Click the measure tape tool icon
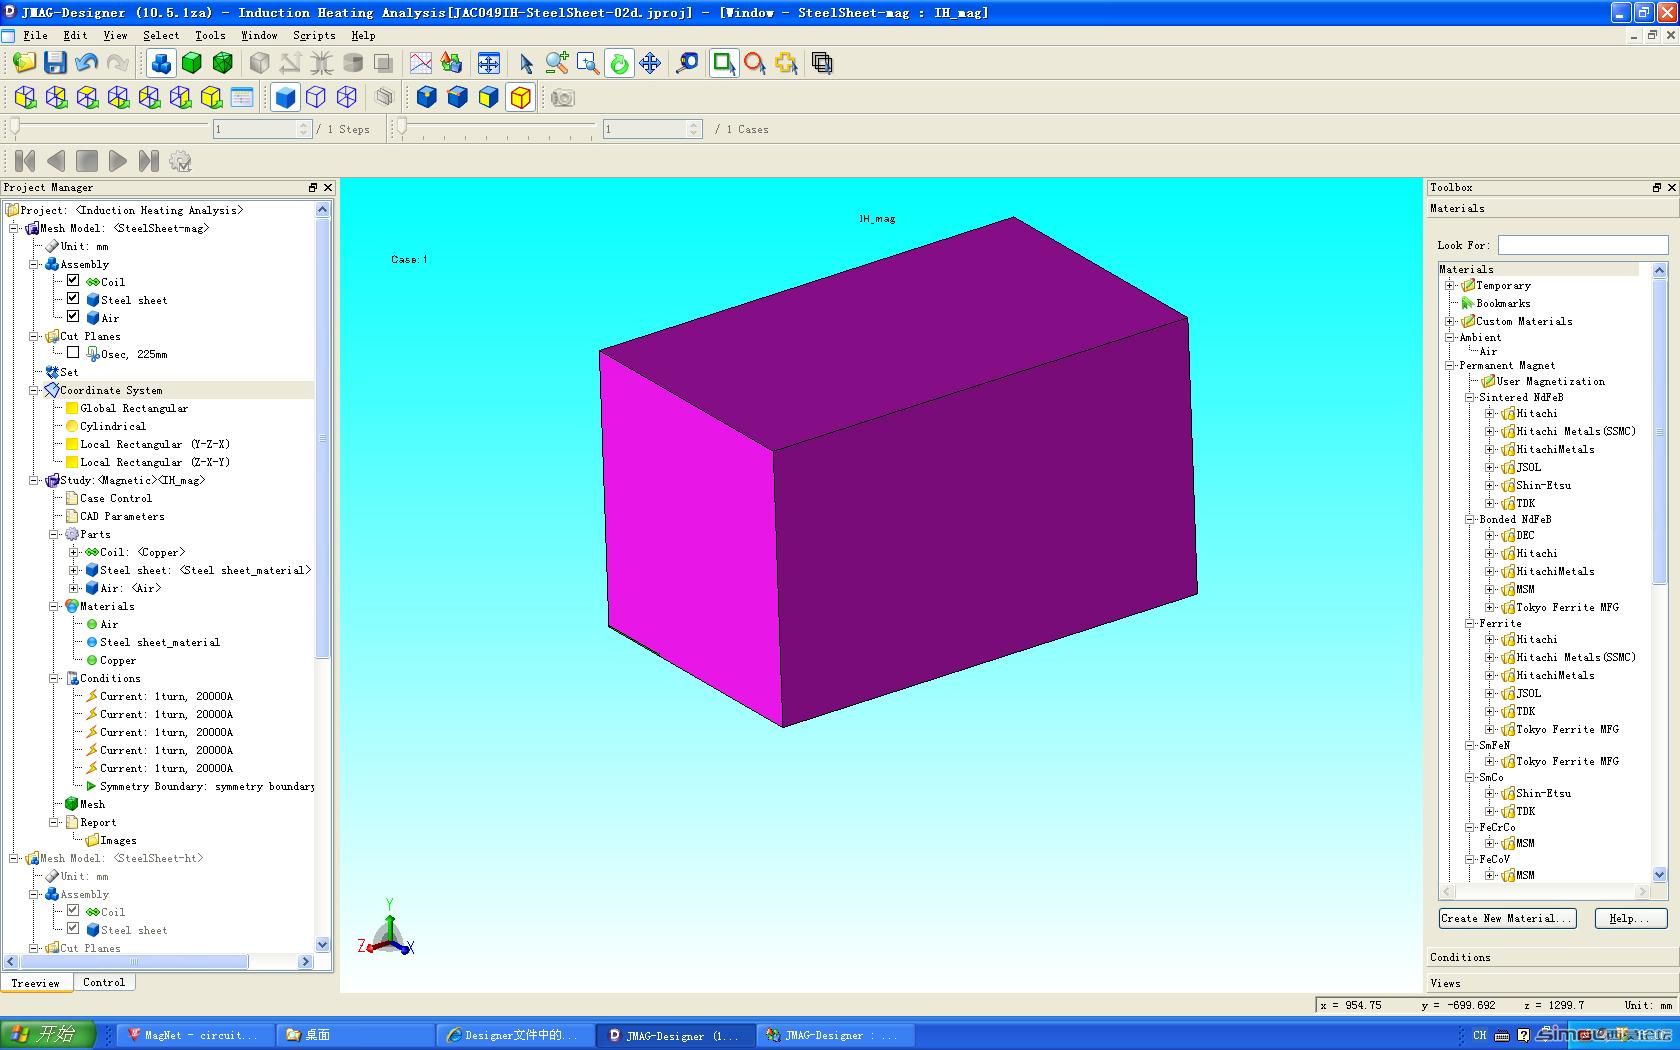 pyautogui.click(x=688, y=63)
